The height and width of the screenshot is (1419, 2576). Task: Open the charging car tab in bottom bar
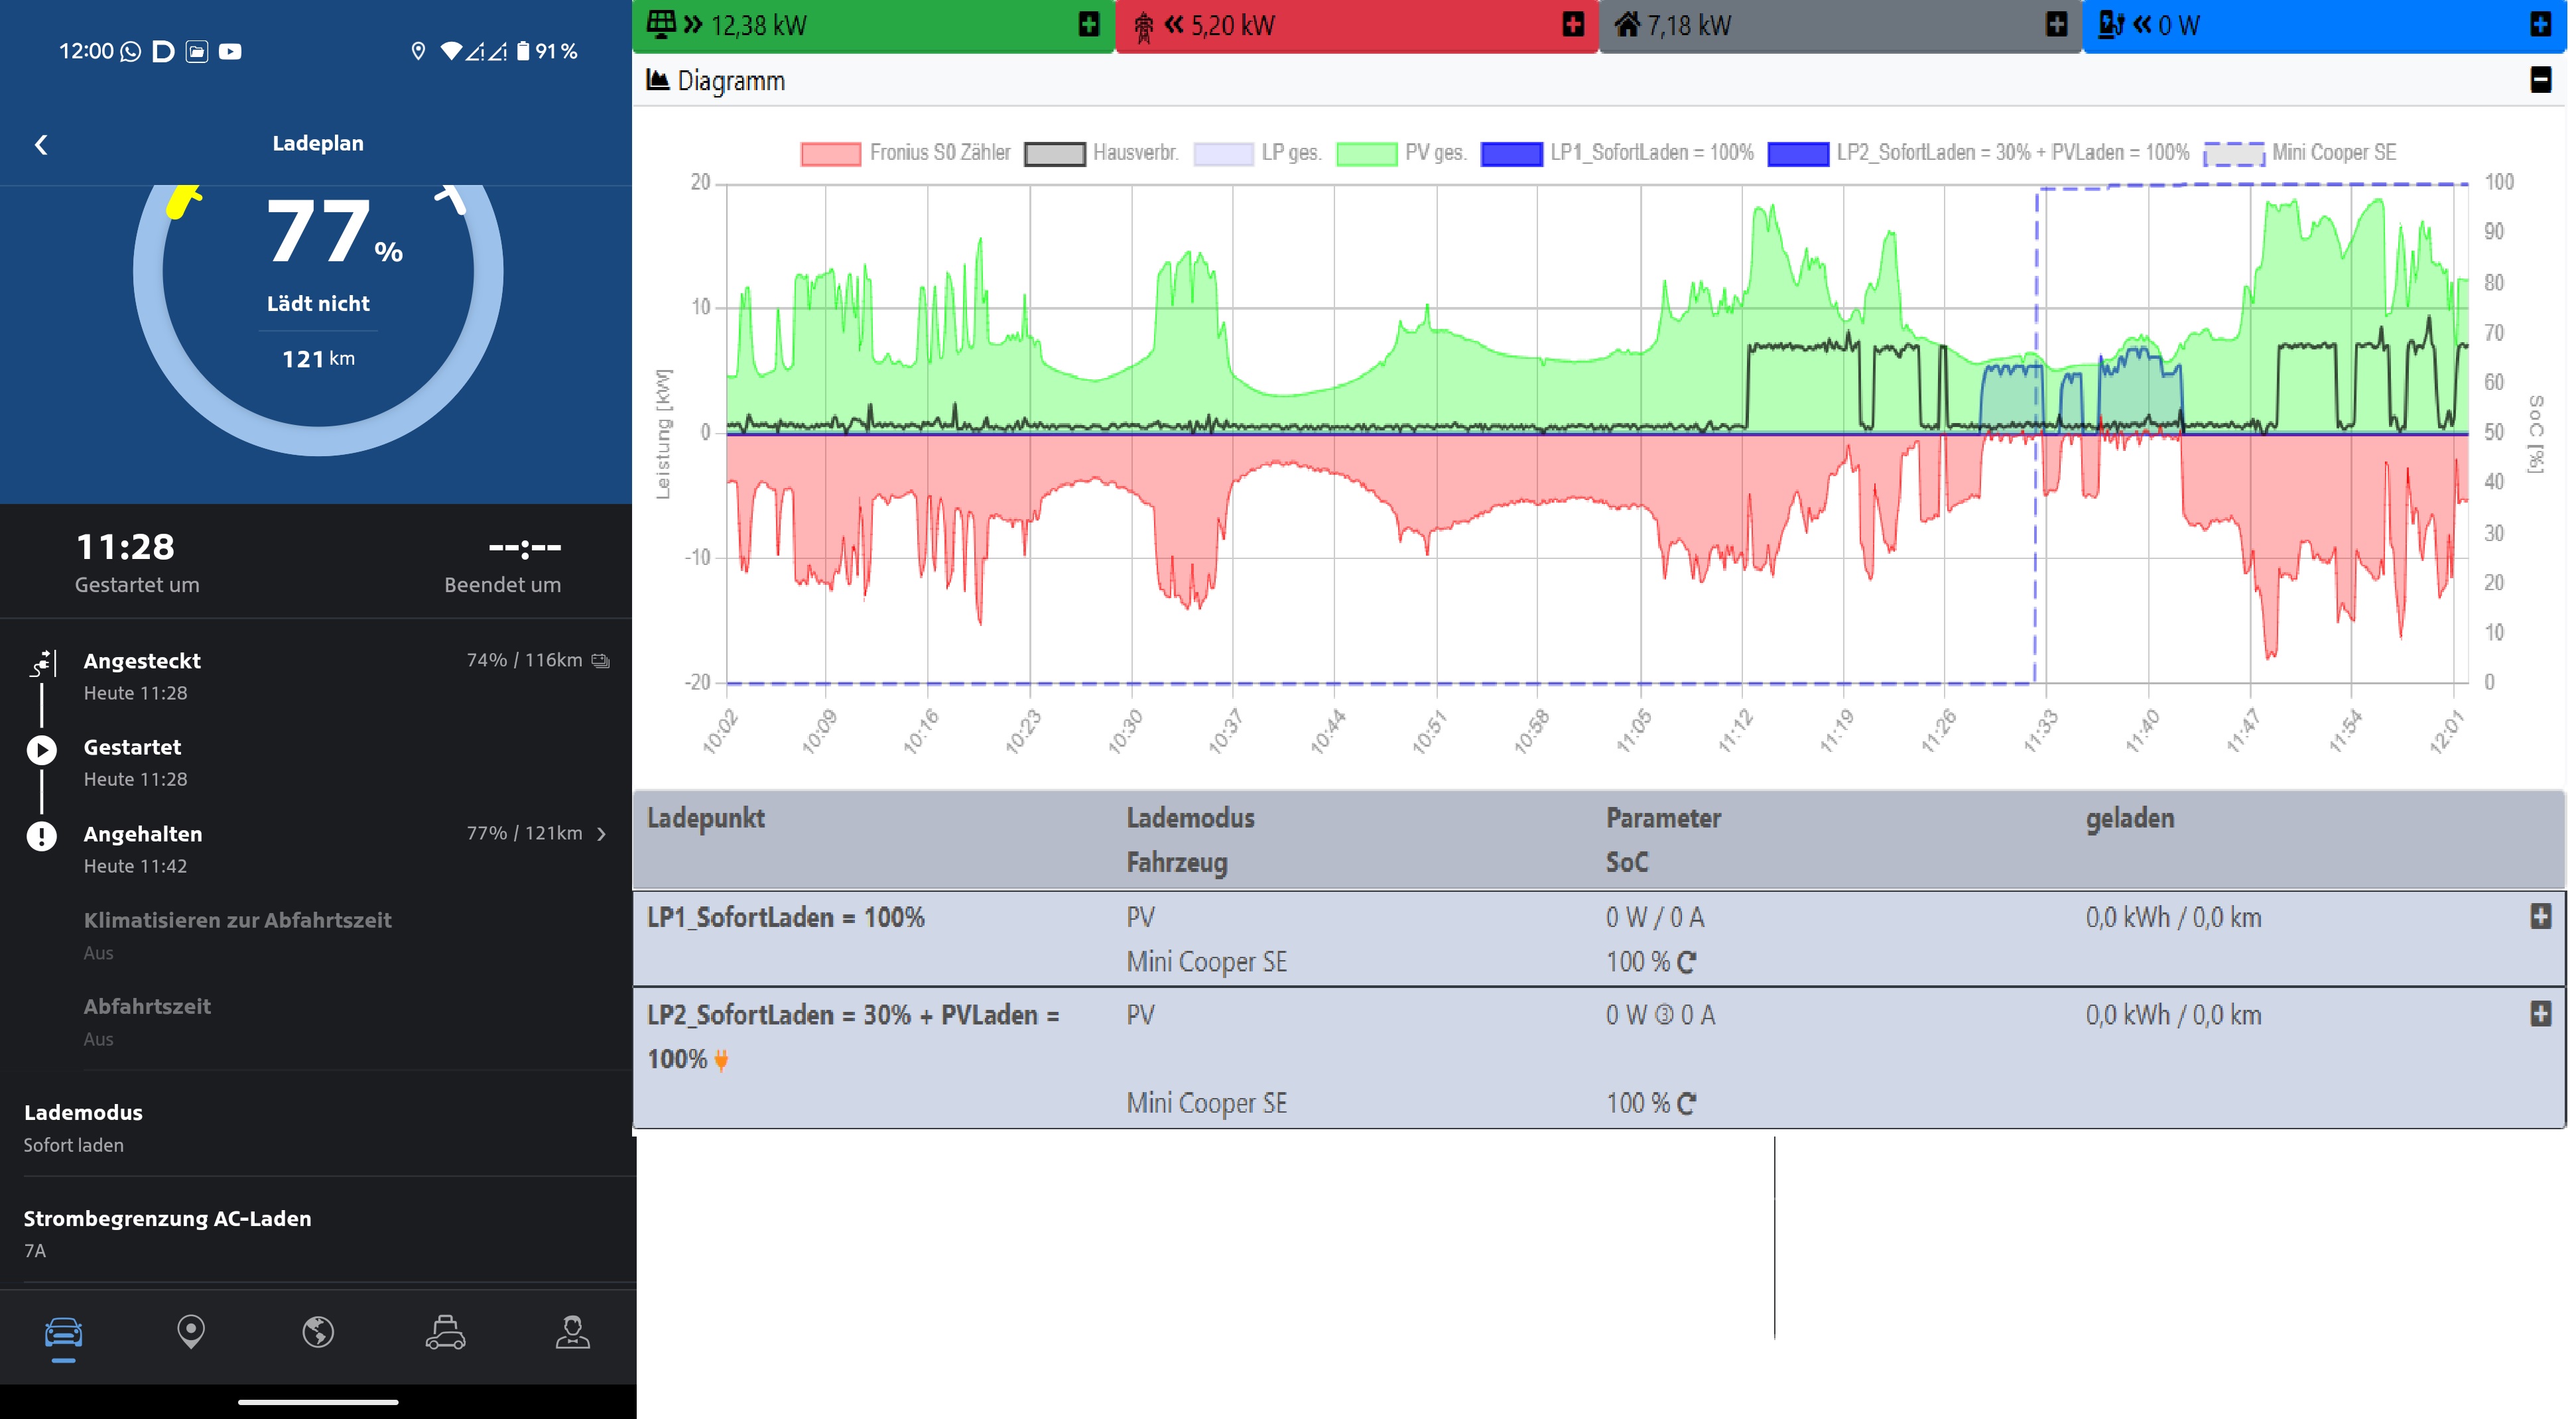[445, 1332]
